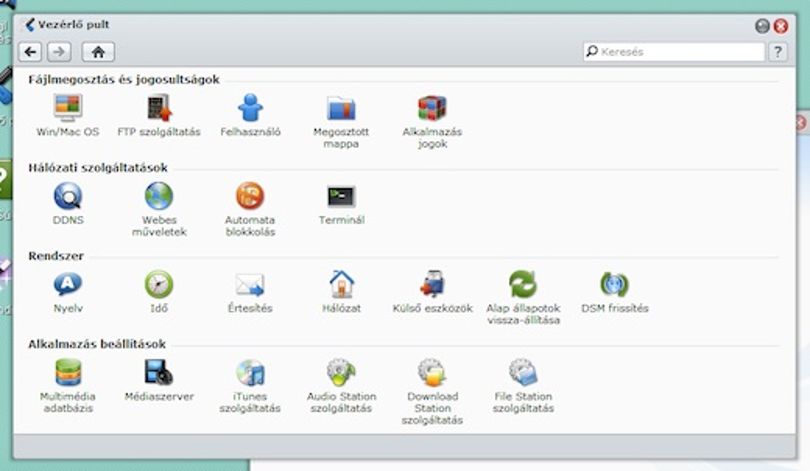This screenshot has width=810, height=471.
Task: Click the Keresés search field
Action: click(674, 52)
